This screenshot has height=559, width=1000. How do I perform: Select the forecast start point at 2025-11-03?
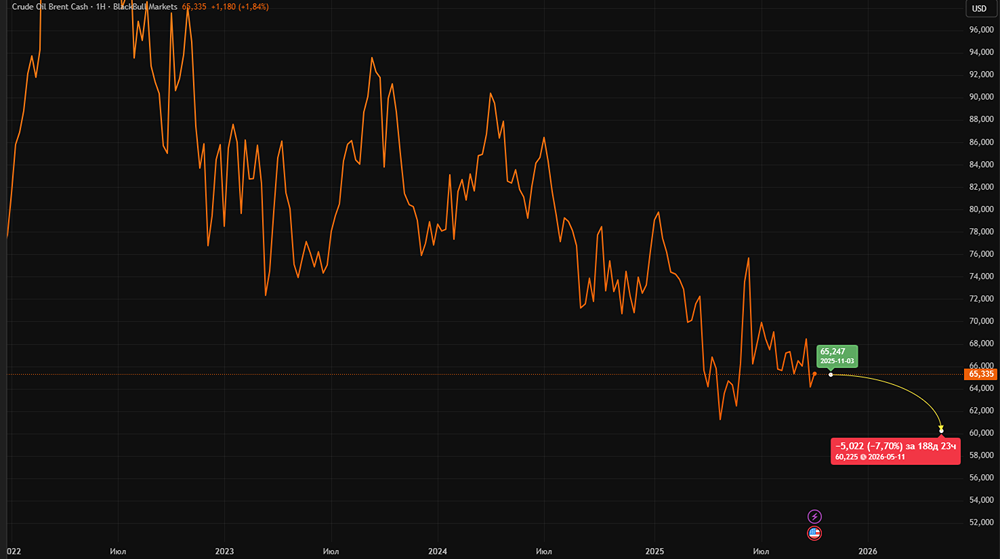click(x=830, y=375)
